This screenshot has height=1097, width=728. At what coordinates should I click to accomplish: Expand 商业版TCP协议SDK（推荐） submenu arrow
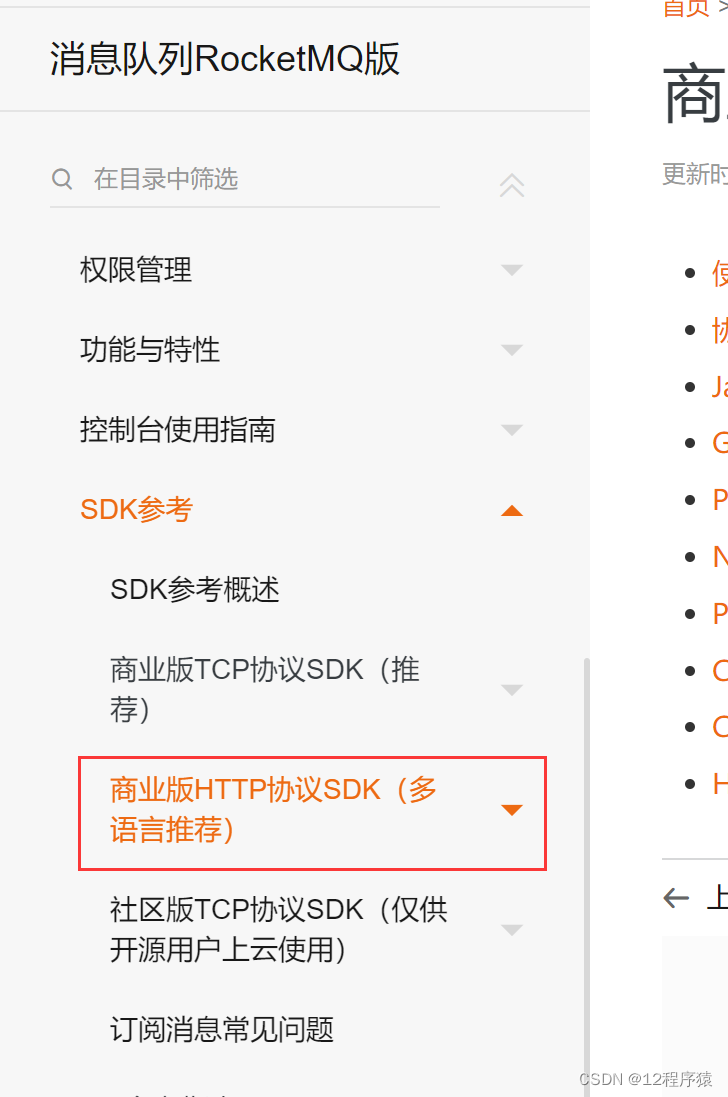click(x=512, y=690)
